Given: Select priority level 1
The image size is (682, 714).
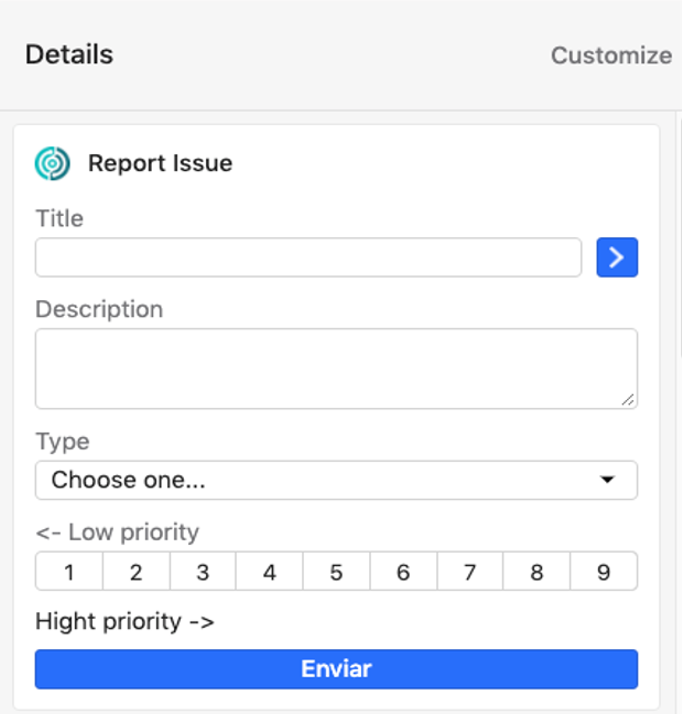Looking at the screenshot, I should pos(69,572).
